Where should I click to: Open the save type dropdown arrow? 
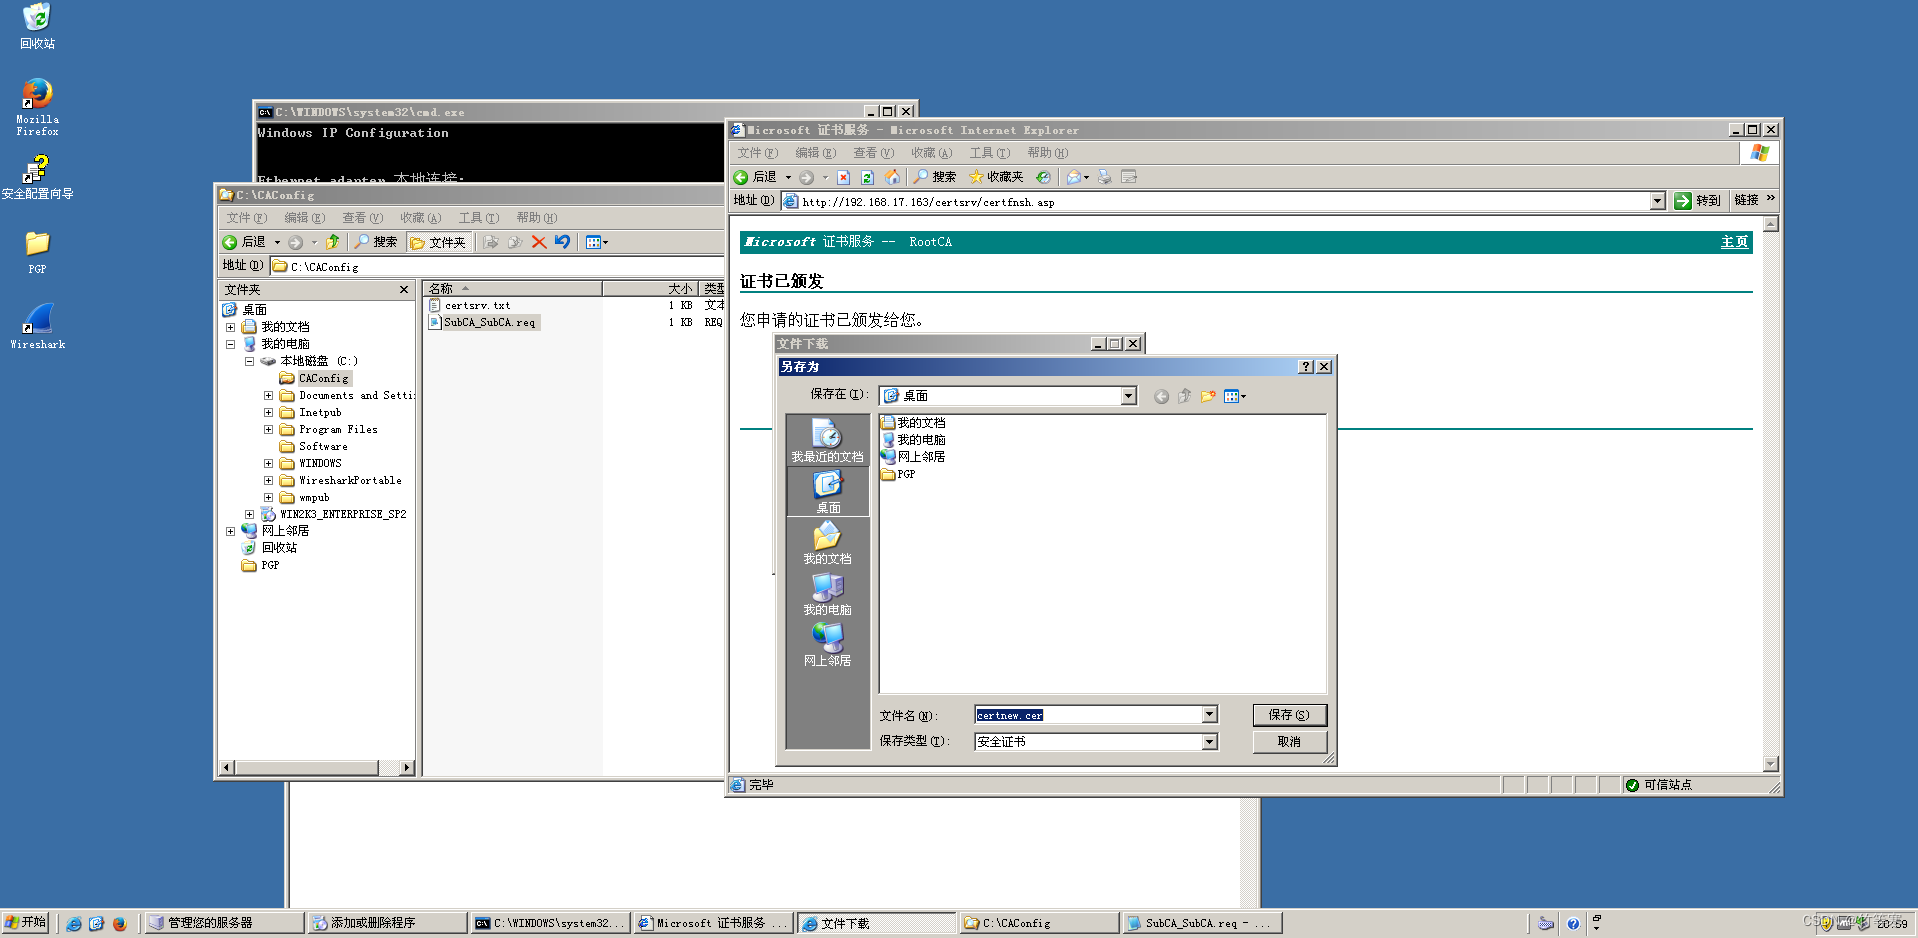[1209, 742]
